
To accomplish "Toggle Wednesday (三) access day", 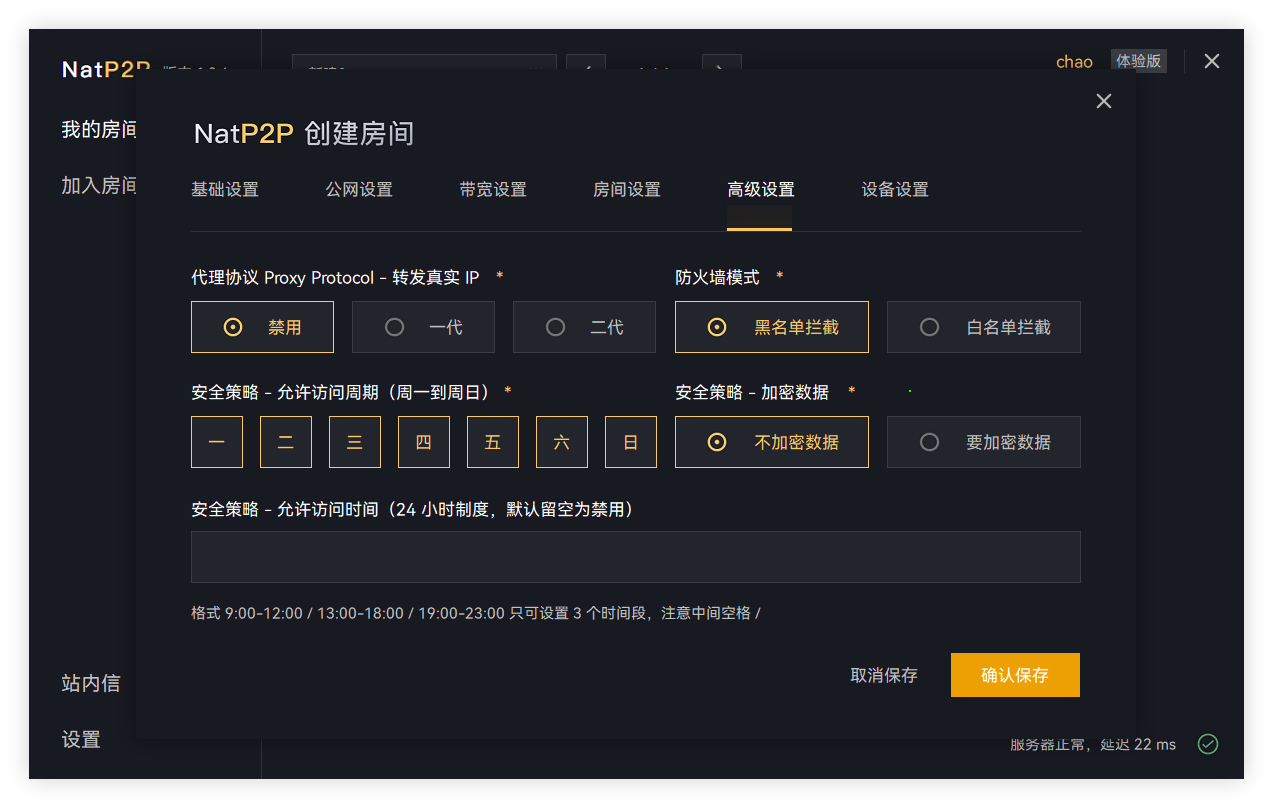I will [355, 442].
